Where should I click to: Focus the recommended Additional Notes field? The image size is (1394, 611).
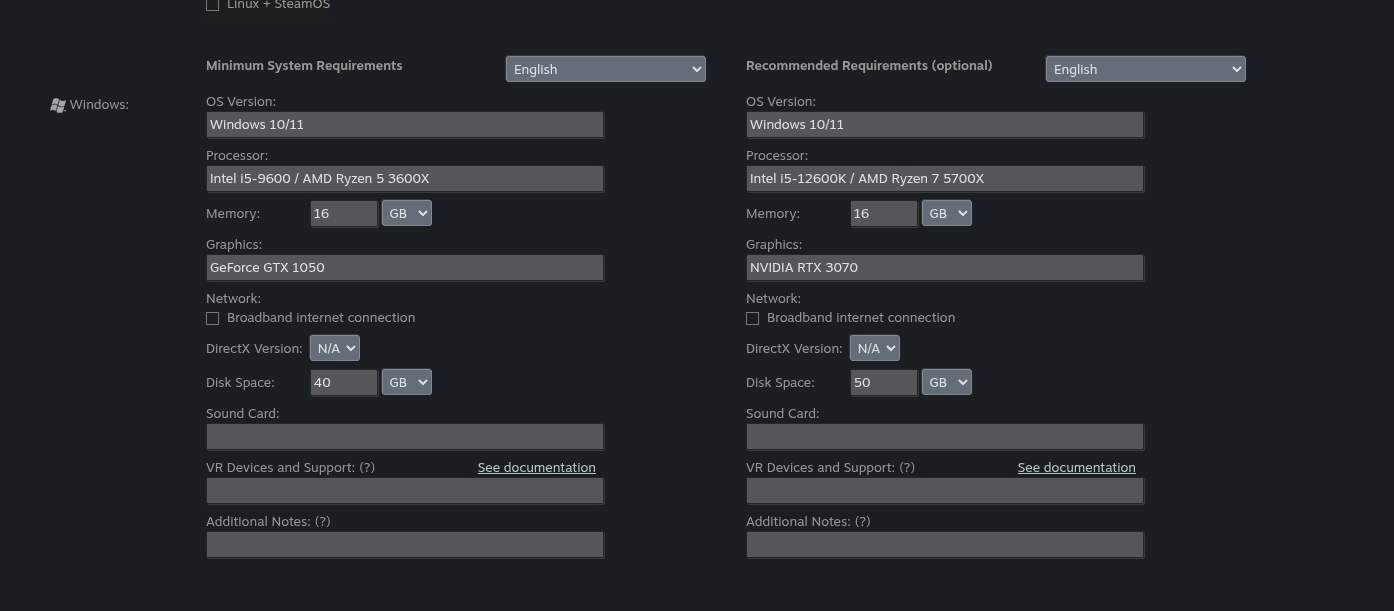click(945, 545)
